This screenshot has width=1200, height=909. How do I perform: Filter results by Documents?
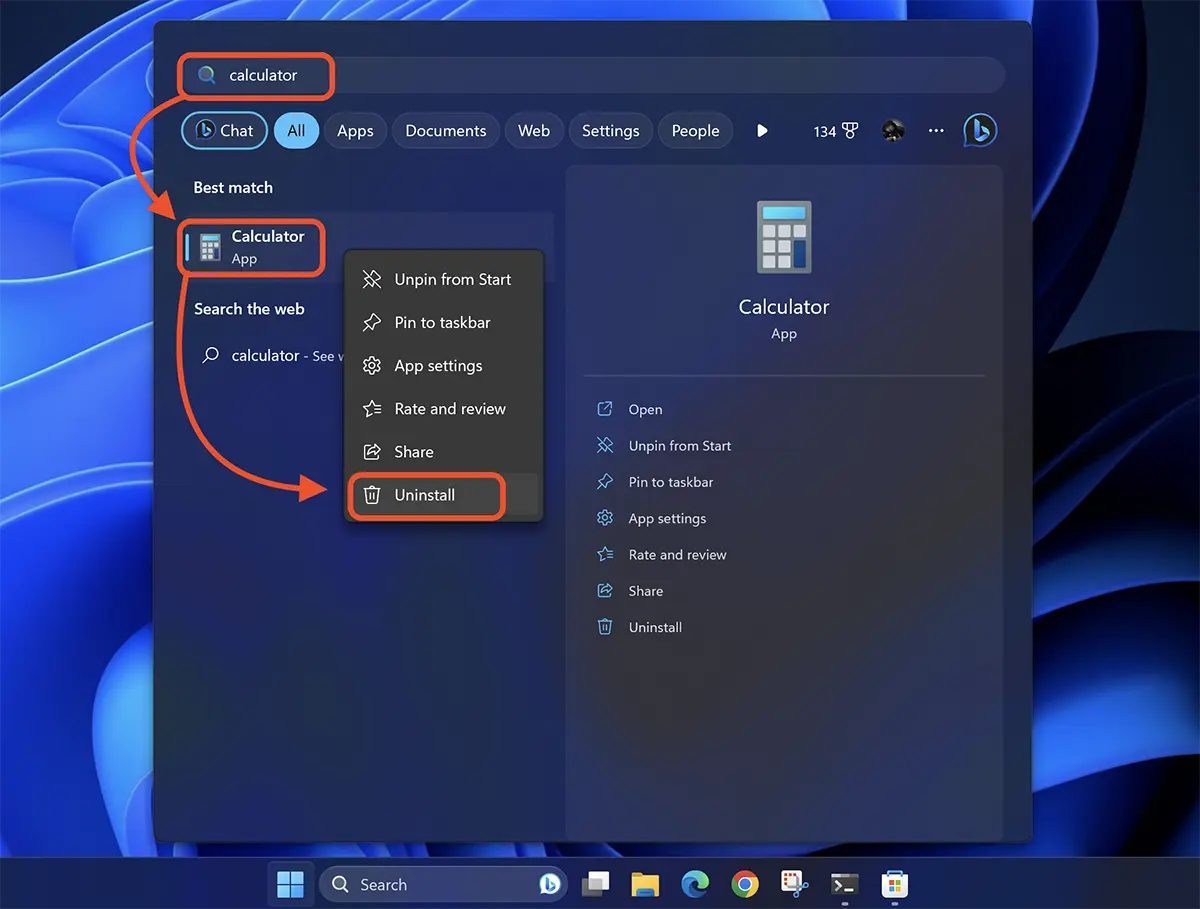[446, 130]
